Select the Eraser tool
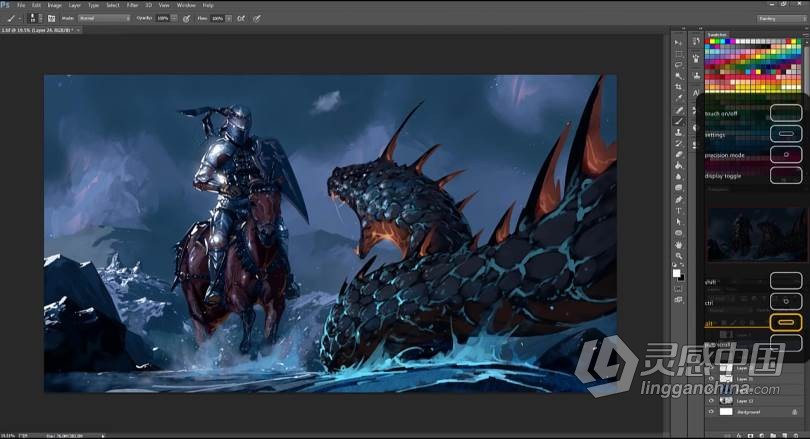Image resolution: width=810 pixels, height=439 pixels. click(678, 154)
